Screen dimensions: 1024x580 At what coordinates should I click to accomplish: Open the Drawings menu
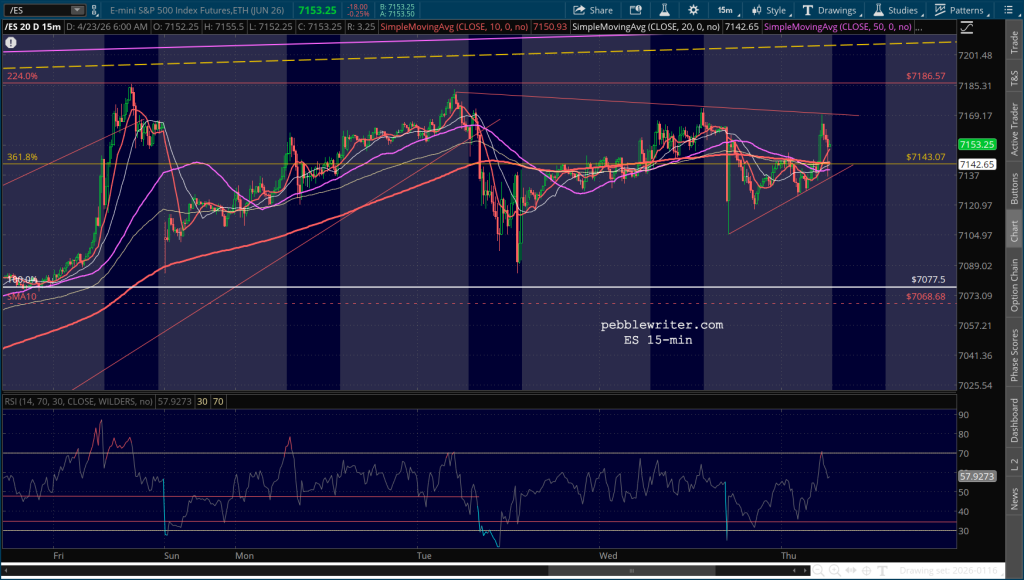pyautogui.click(x=829, y=10)
